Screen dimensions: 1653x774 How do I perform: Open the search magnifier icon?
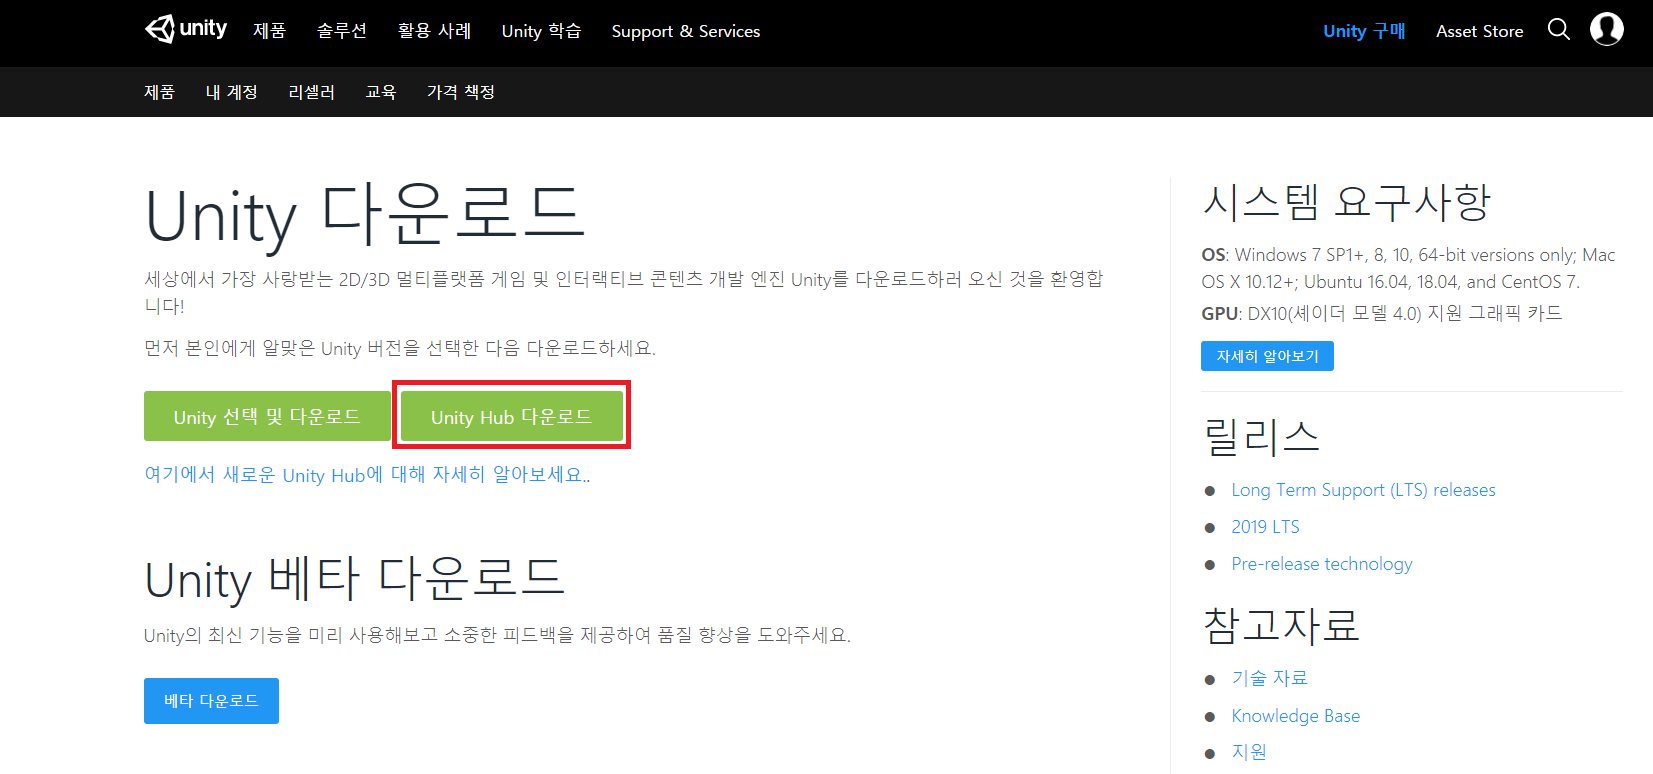(1558, 30)
